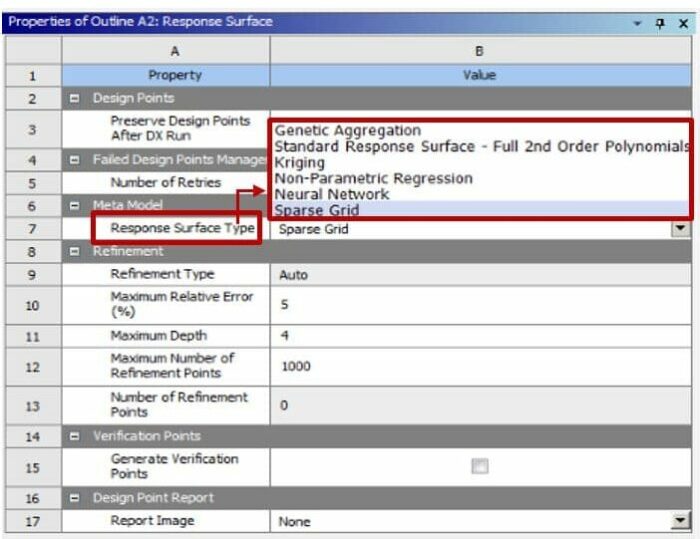Open the panel title bar dropdown arrow
Screen dimensions: 700x539
click(637, 23)
